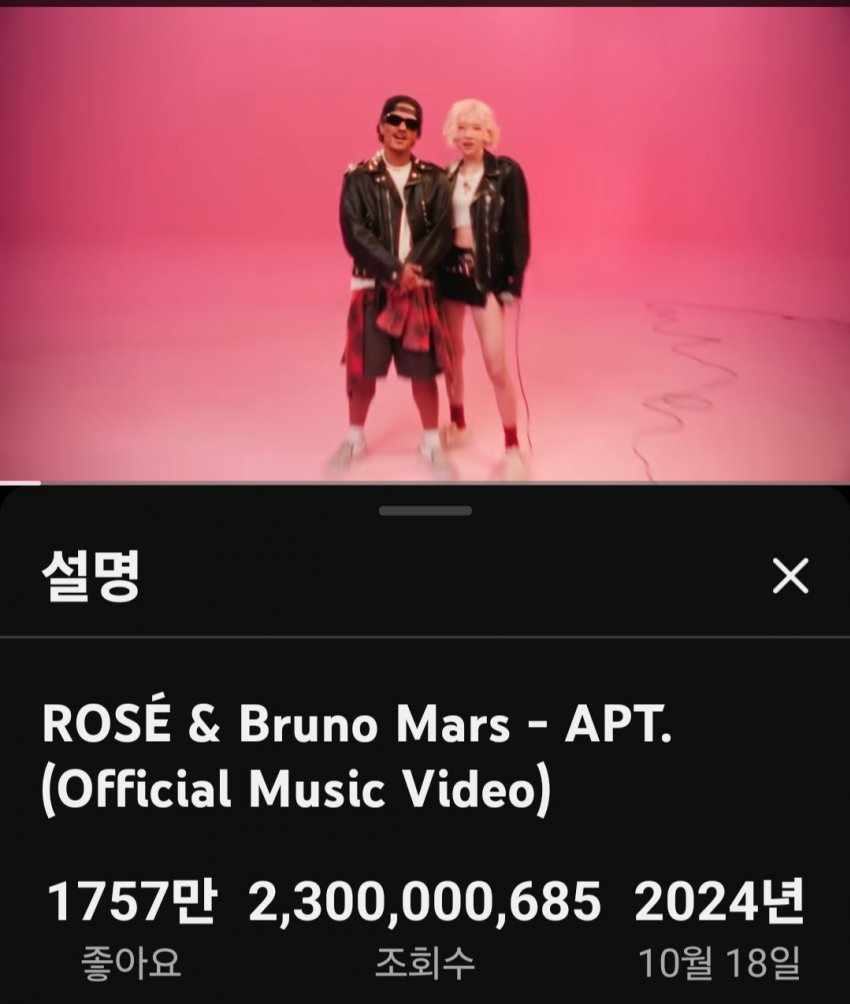850x1004 pixels.
Task: Tap the 좋아요 label
Action: (x=131, y=963)
